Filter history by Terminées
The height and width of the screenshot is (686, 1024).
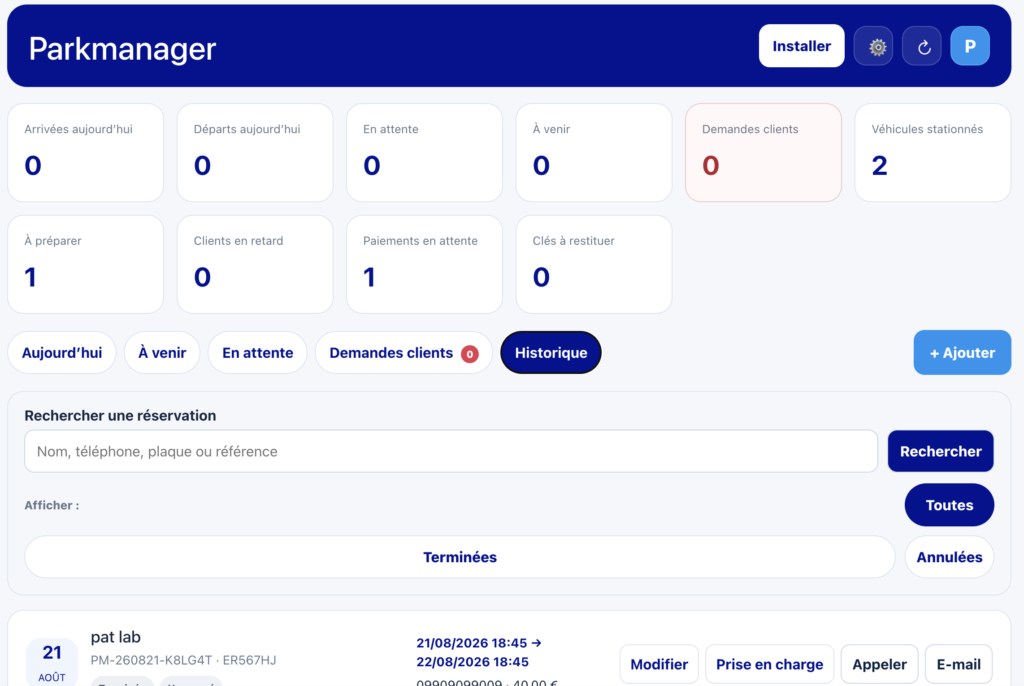point(460,557)
